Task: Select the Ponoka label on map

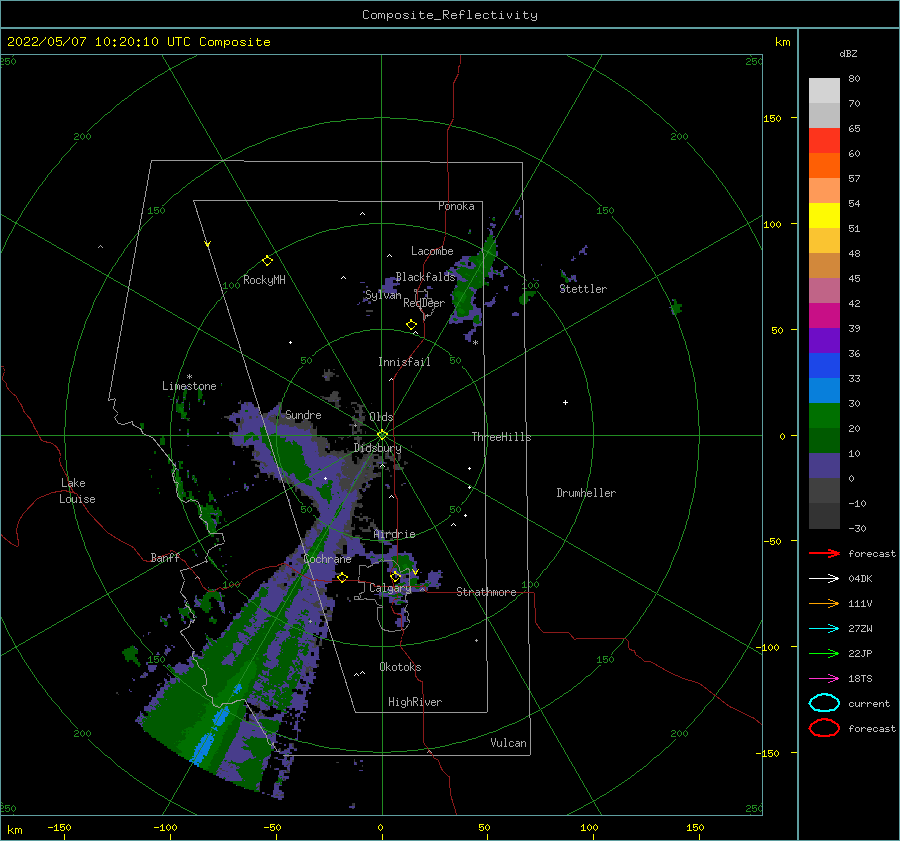Action: click(x=456, y=206)
